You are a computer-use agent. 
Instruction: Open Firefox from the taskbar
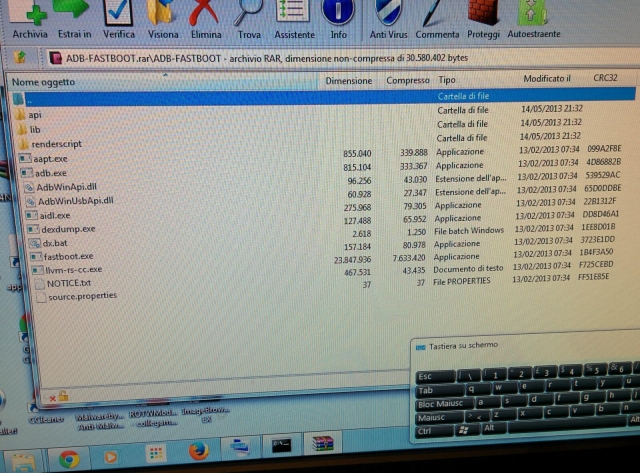tap(199, 451)
